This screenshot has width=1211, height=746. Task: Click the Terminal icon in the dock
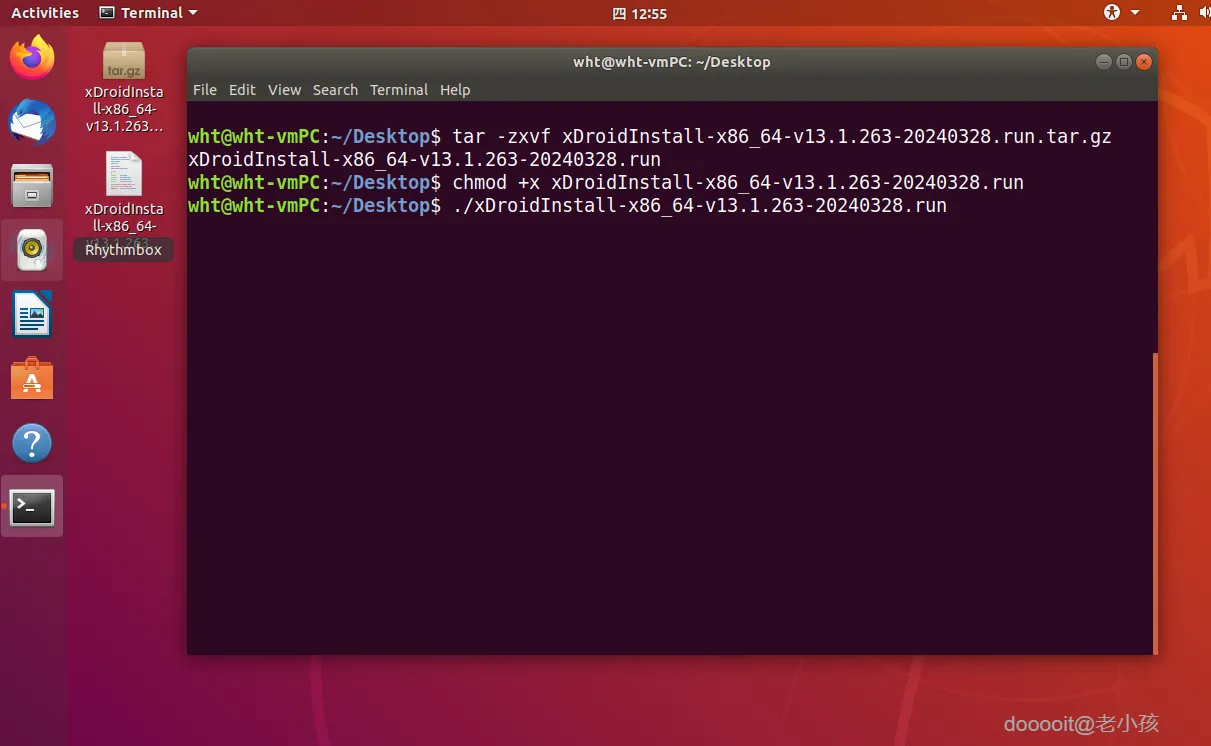coord(32,508)
